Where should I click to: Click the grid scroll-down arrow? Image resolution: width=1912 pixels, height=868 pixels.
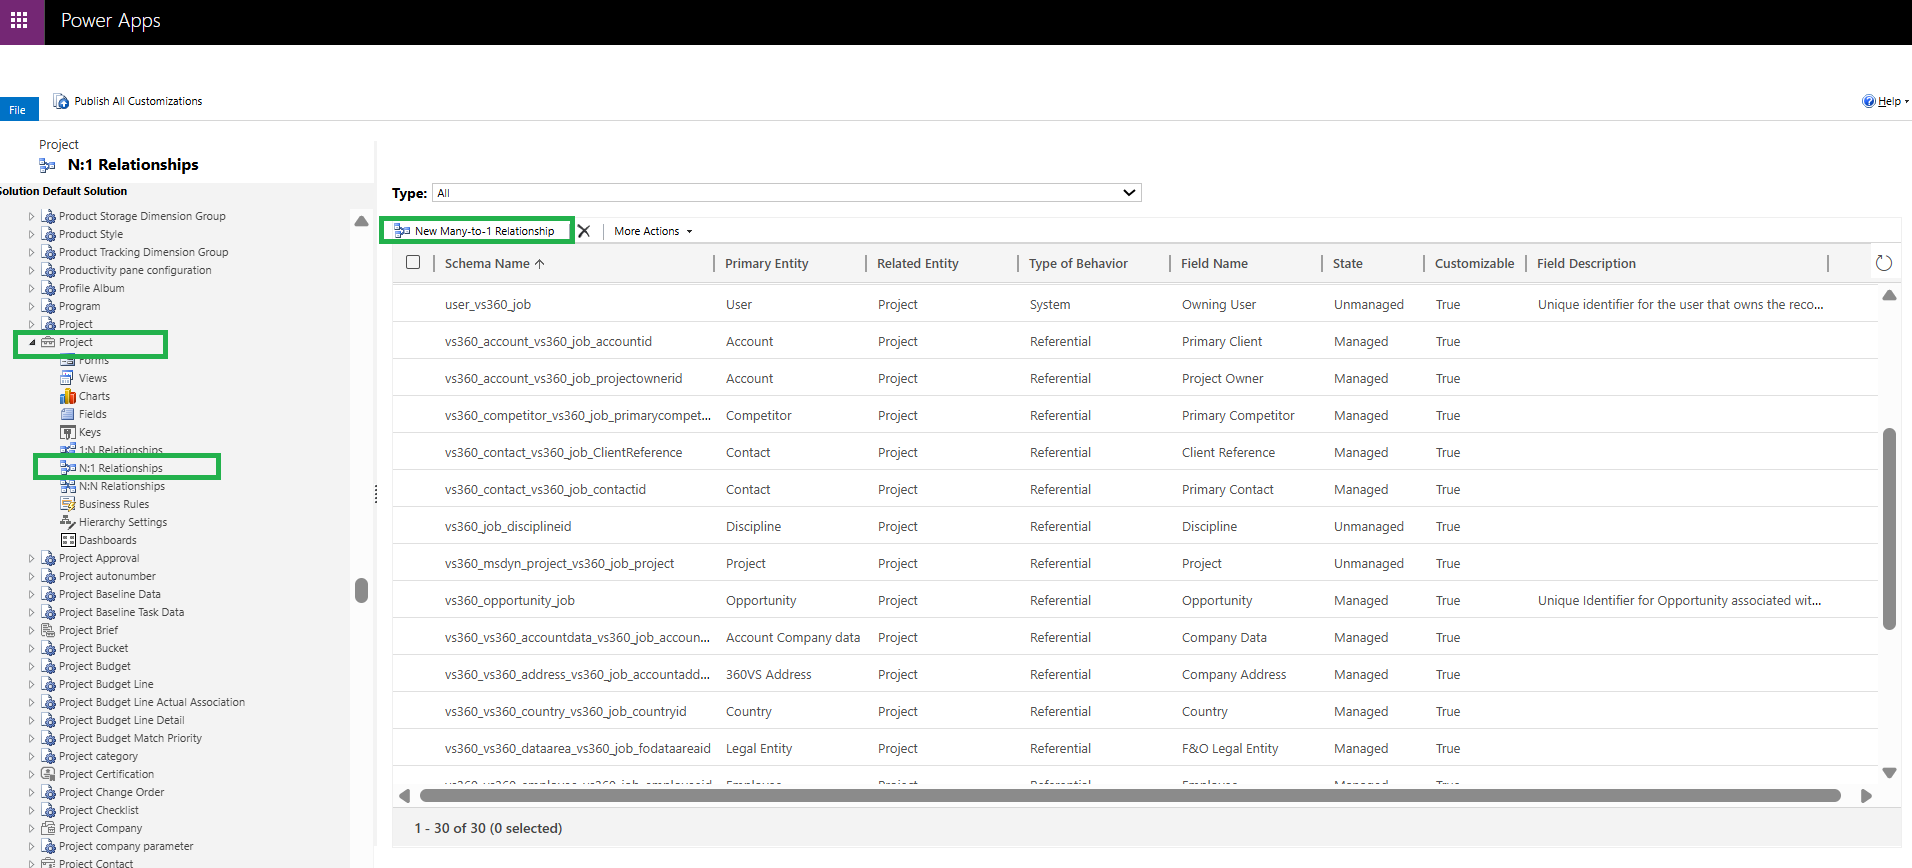pyautogui.click(x=1889, y=772)
